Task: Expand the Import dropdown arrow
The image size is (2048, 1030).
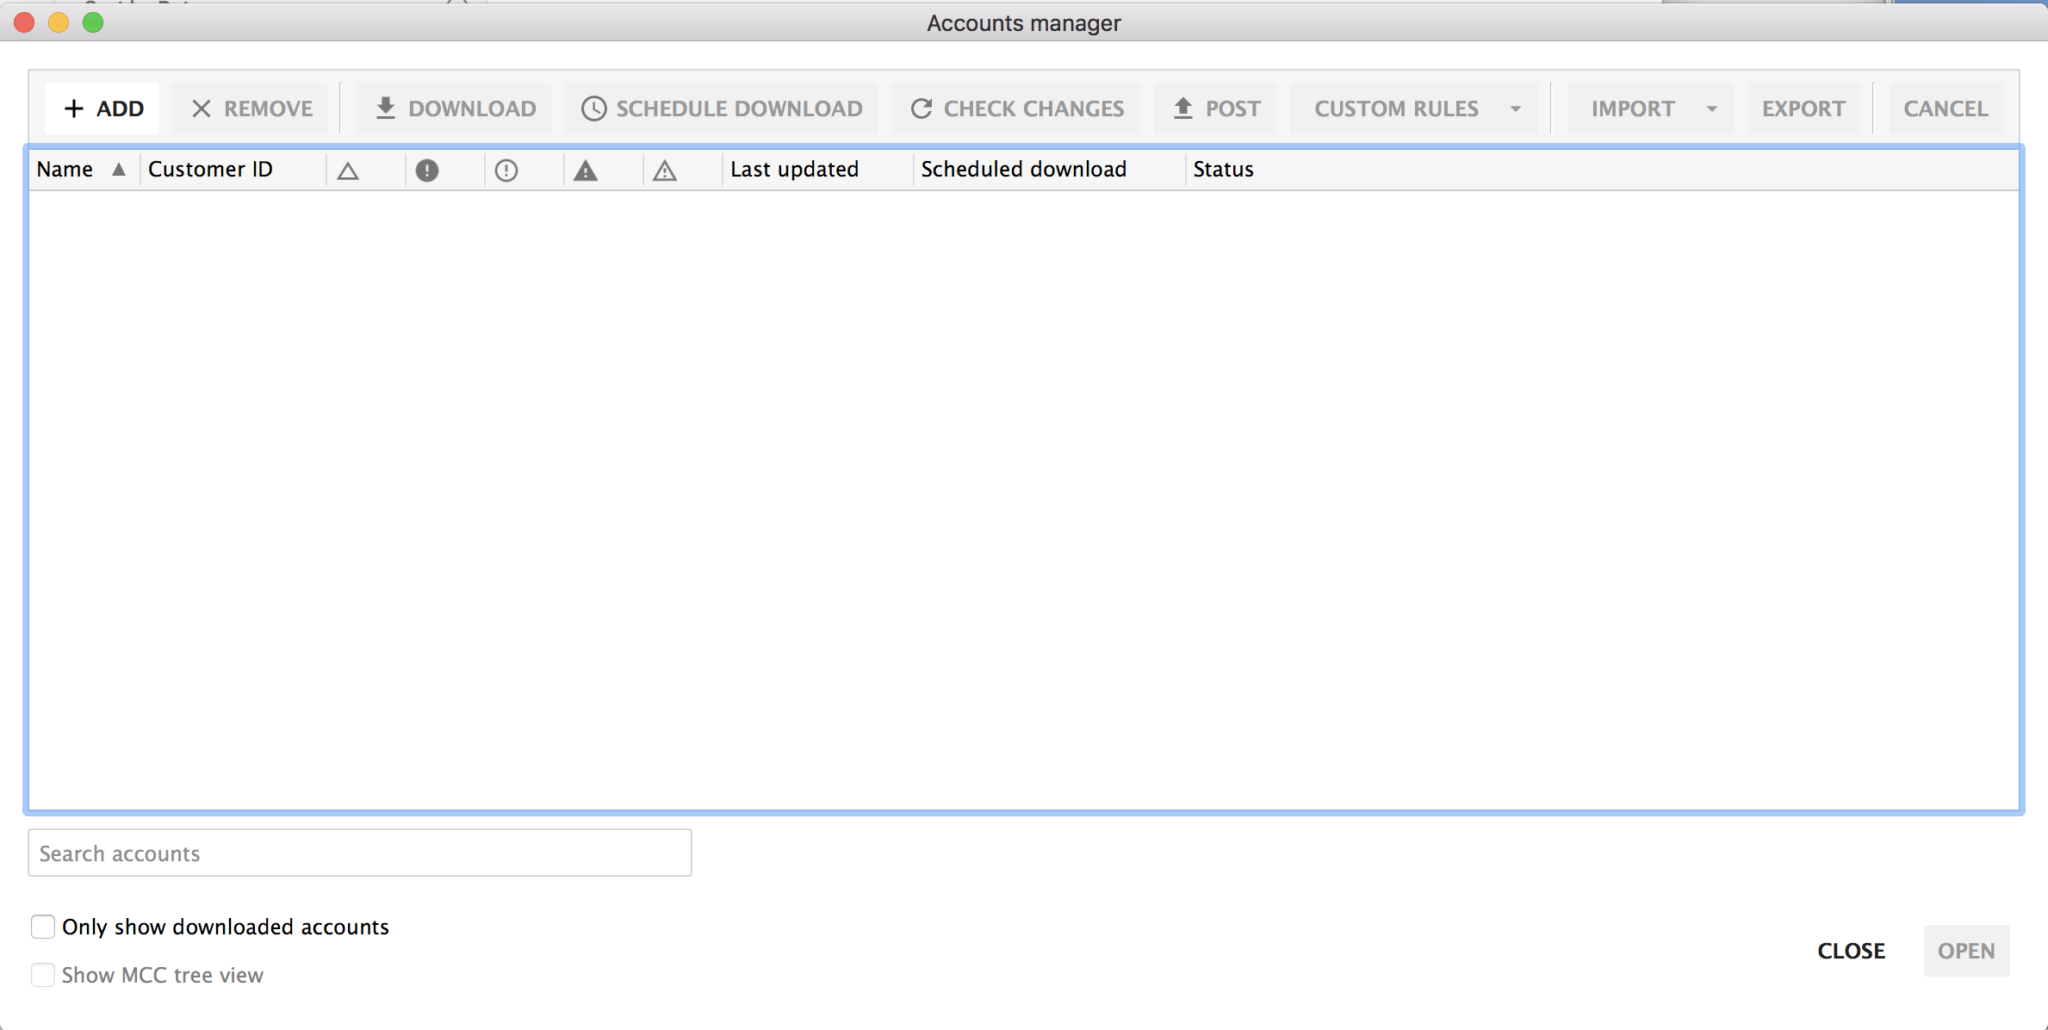Action: (x=1712, y=109)
